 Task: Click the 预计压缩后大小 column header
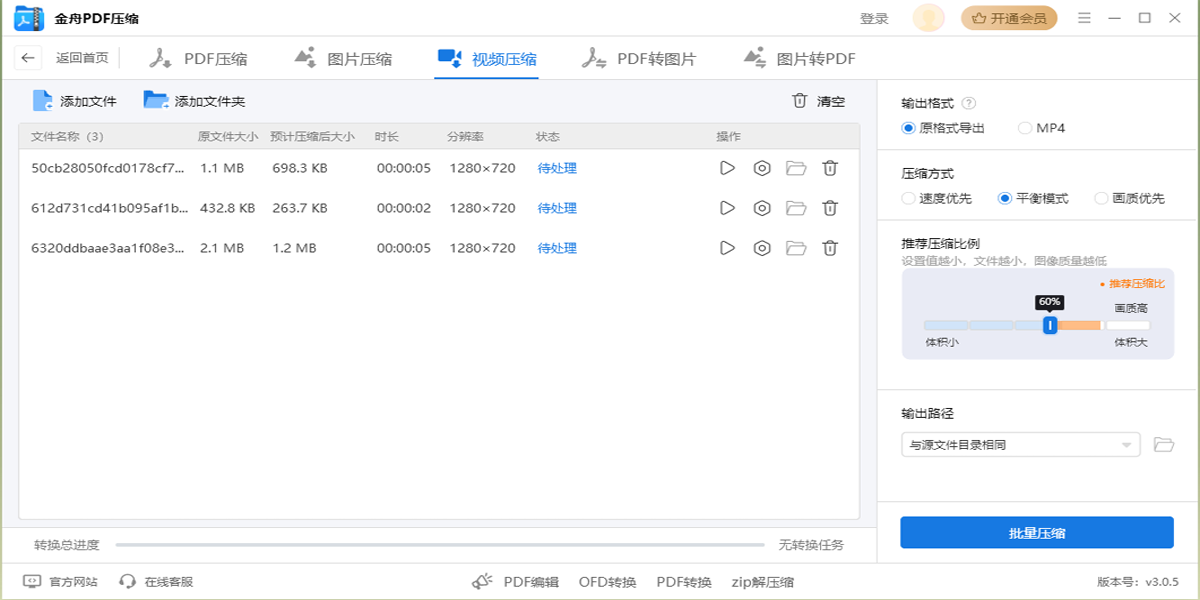[x=312, y=137]
